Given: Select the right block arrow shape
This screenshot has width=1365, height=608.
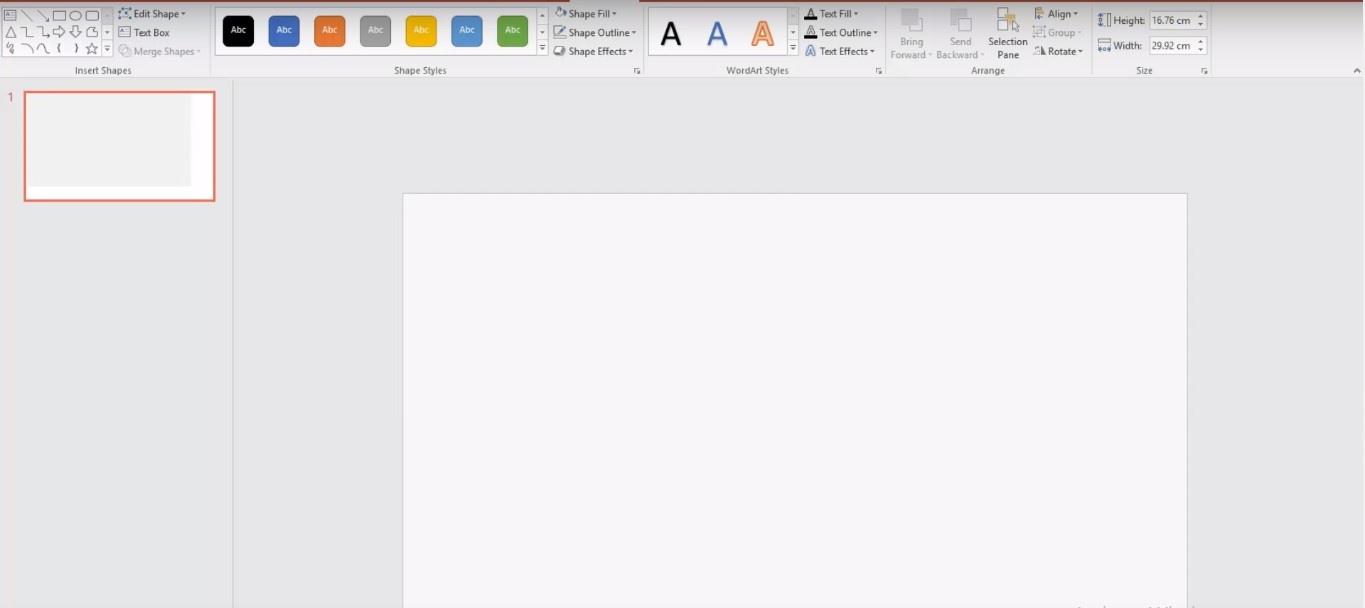Looking at the screenshot, I should pos(59,32).
